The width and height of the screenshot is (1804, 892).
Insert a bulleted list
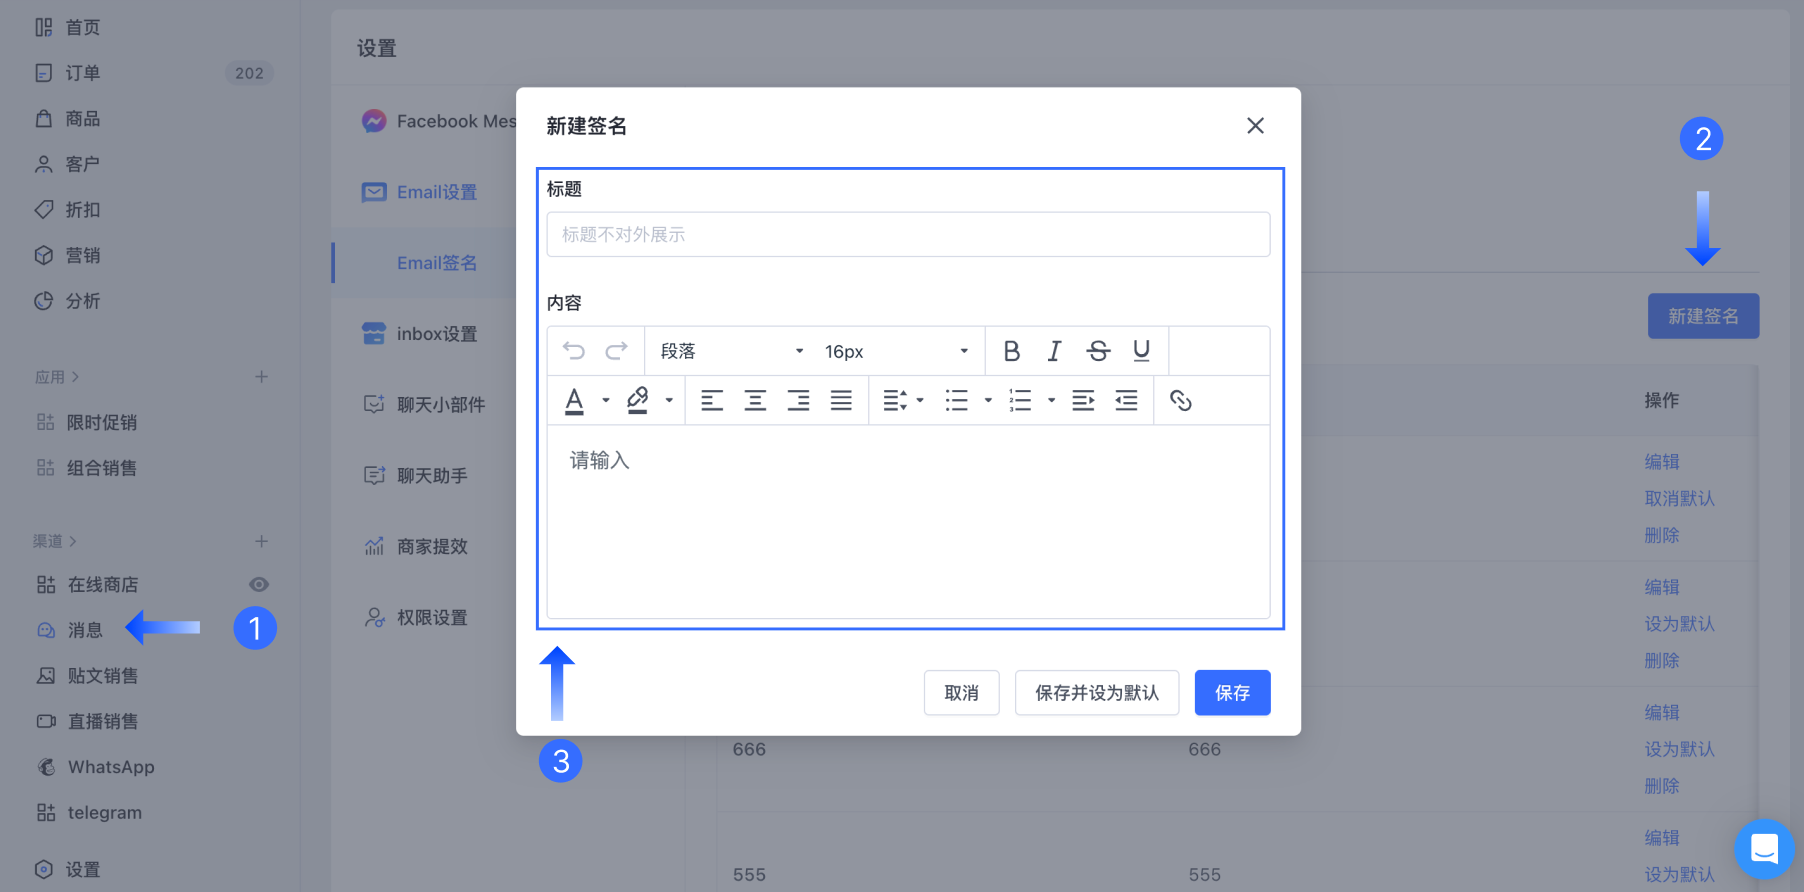pyautogui.click(x=957, y=401)
